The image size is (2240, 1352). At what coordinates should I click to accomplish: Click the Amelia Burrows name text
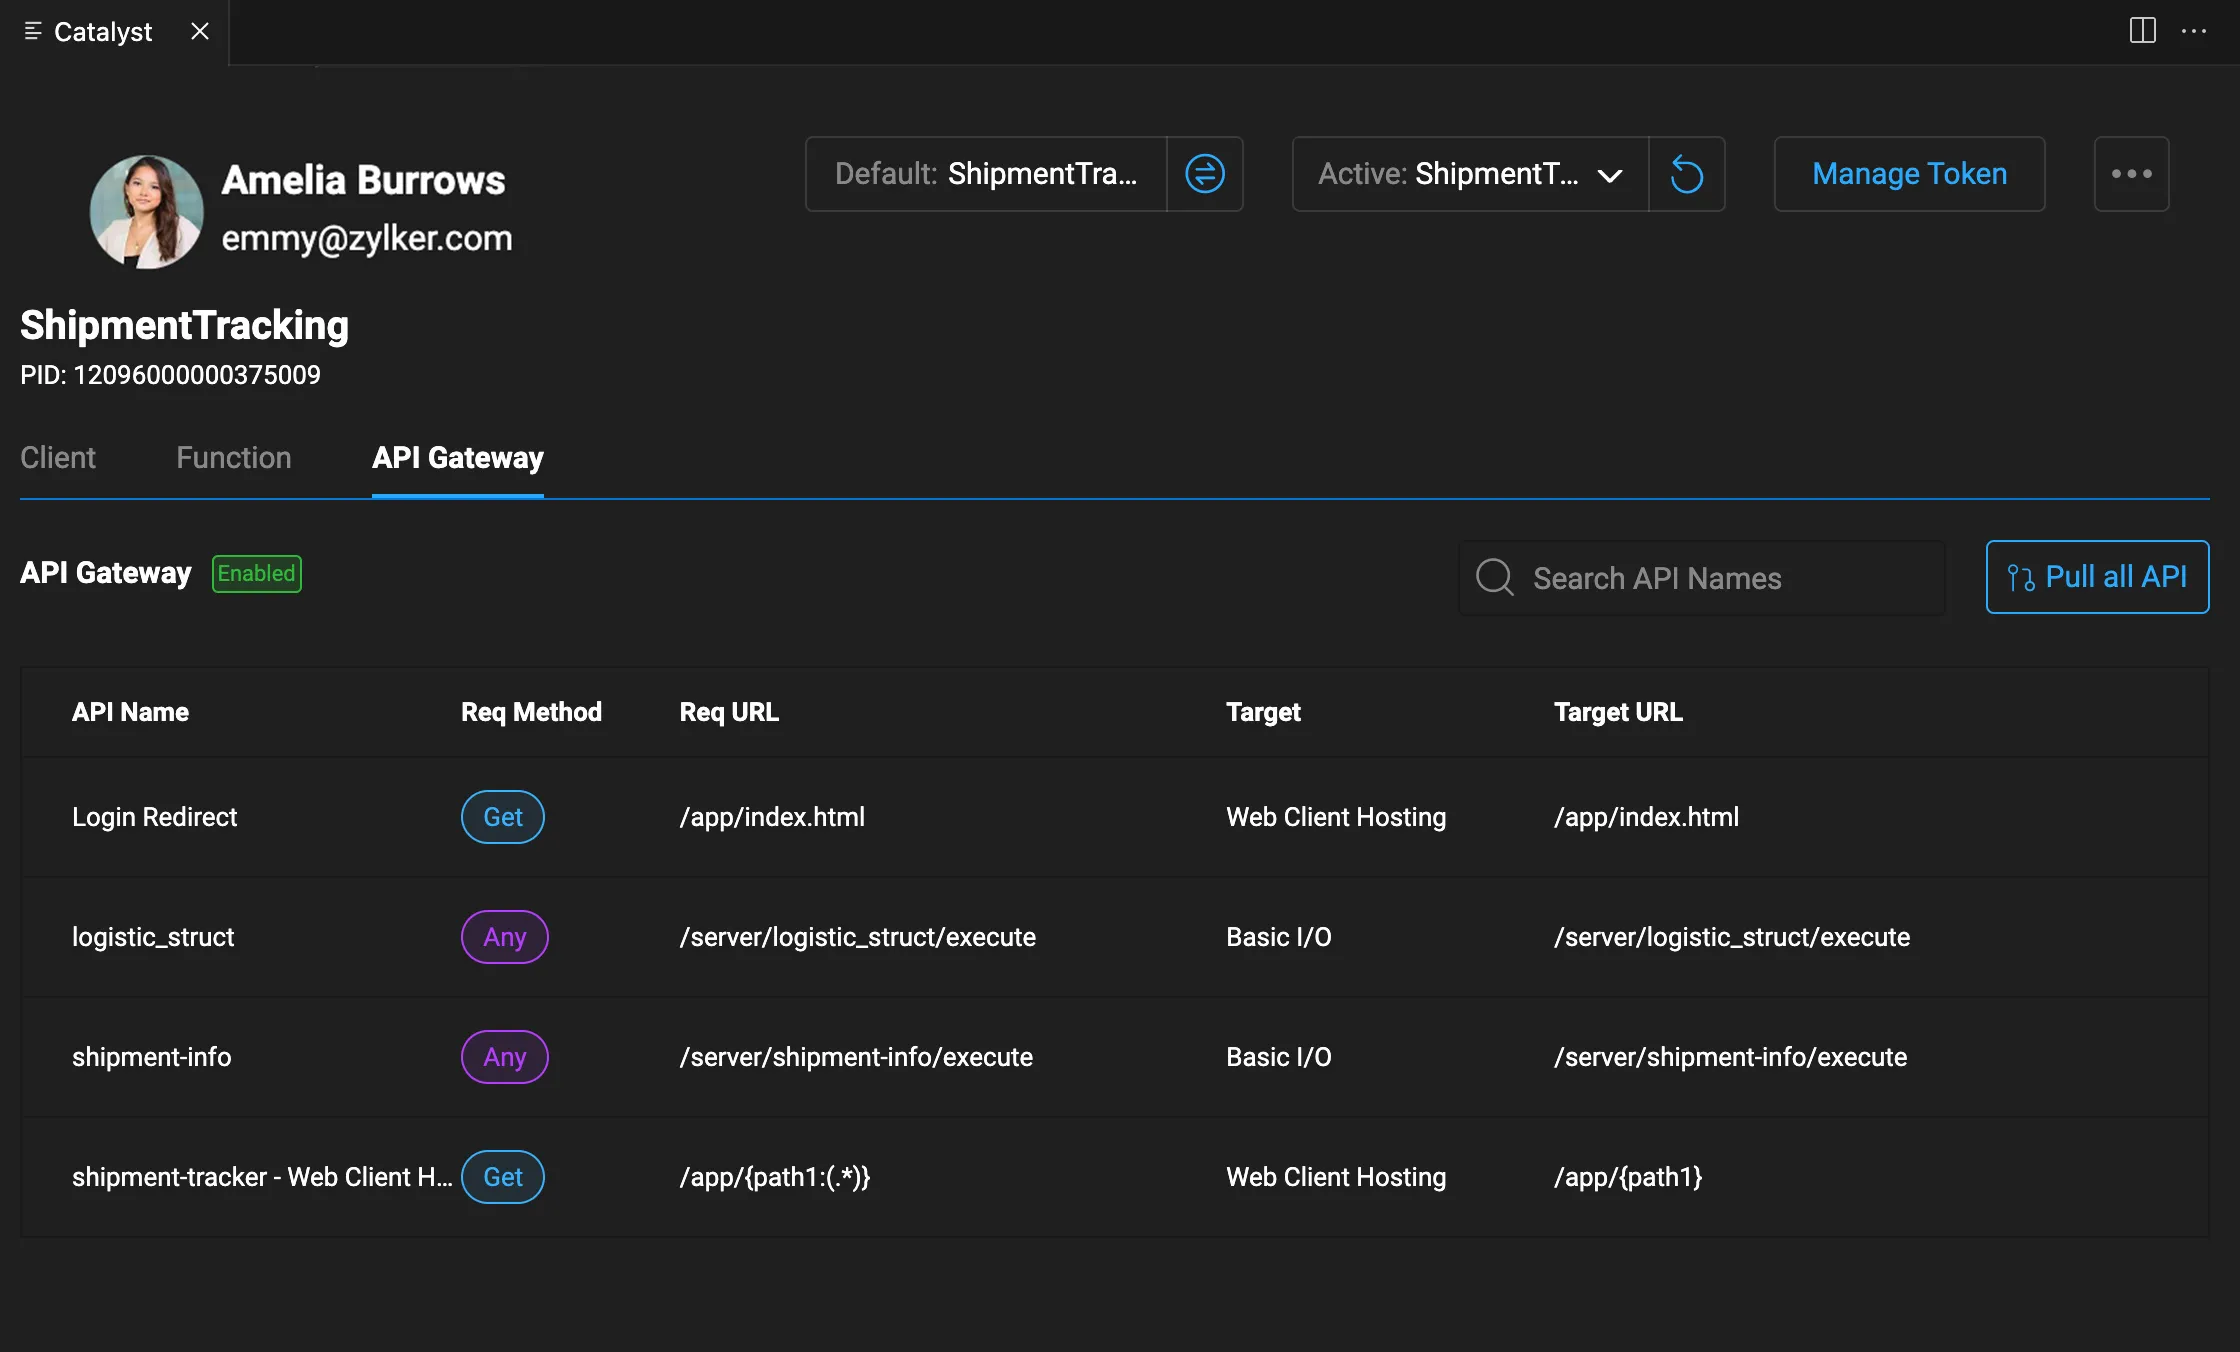(x=363, y=180)
